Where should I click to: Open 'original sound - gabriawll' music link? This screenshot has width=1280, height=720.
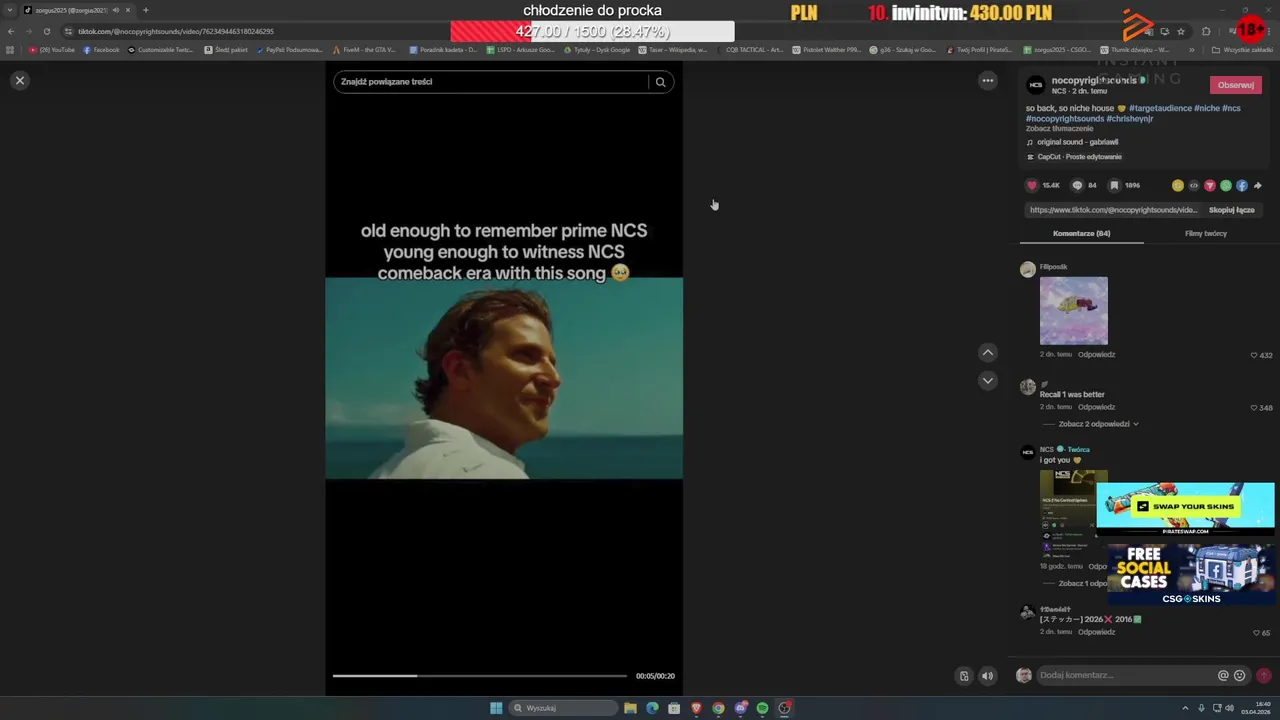pyautogui.click(x=1077, y=142)
